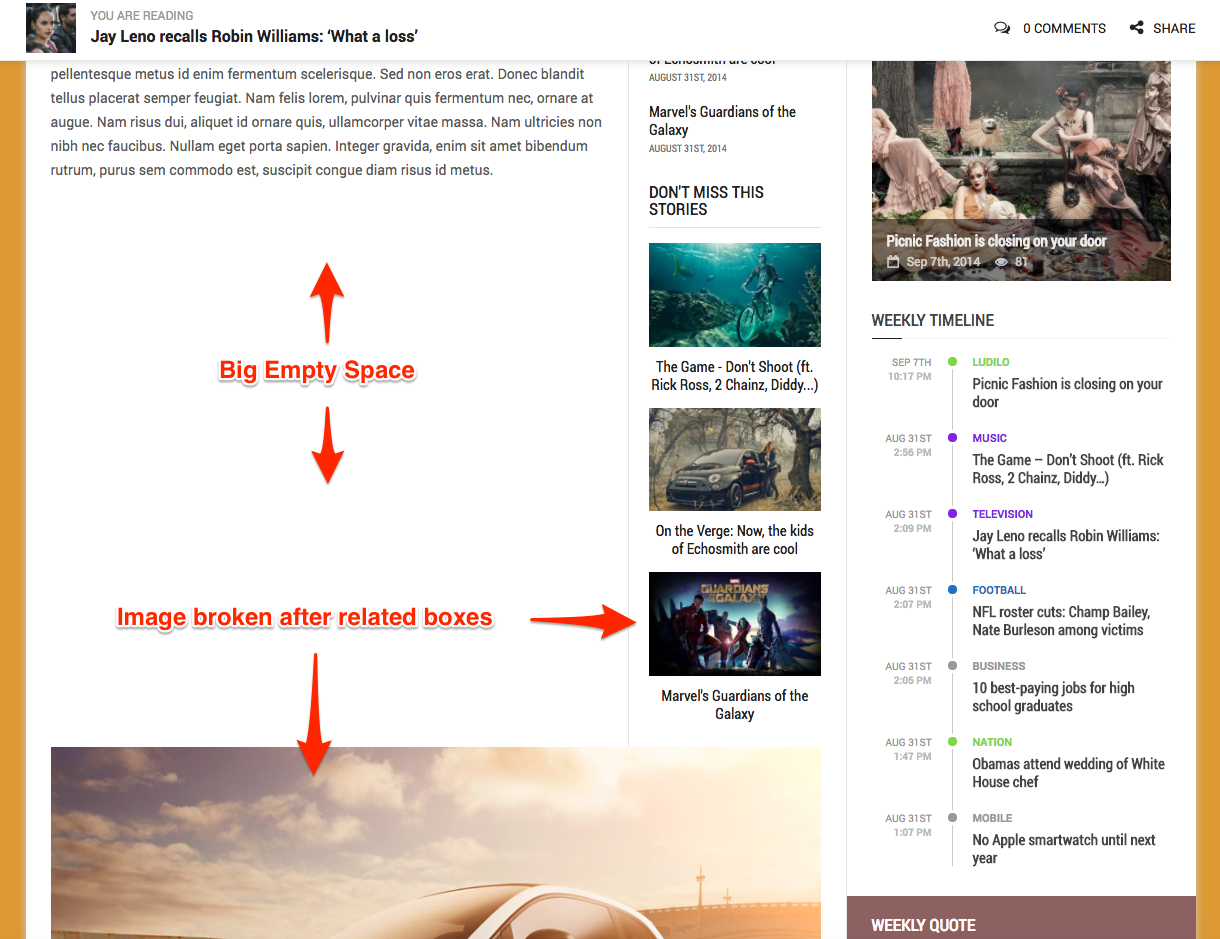This screenshot has height=939, width=1220.
Task: Open timeline story 'Picnic Fashion is closing on your door'
Action: pyautogui.click(x=1068, y=393)
